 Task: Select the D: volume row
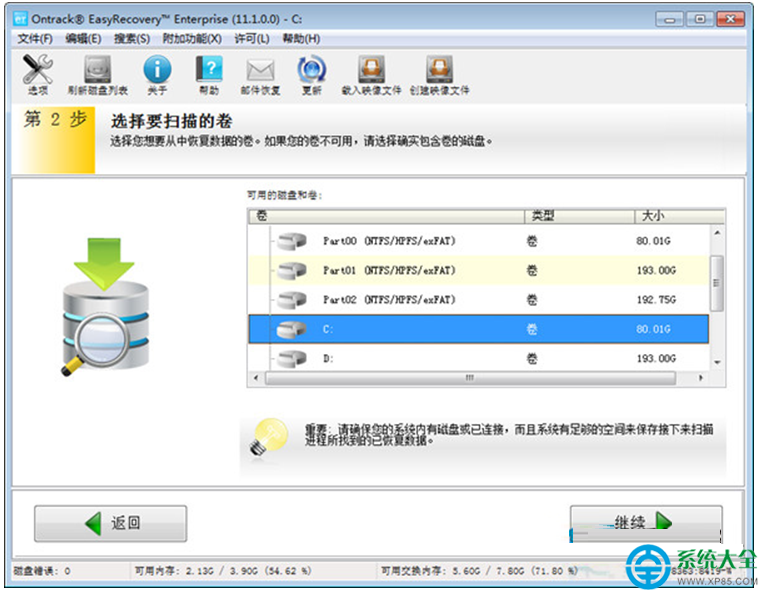tap(478, 359)
